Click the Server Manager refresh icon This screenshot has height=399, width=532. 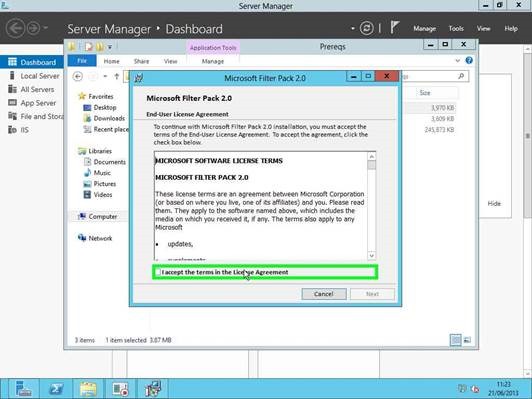[366, 28]
